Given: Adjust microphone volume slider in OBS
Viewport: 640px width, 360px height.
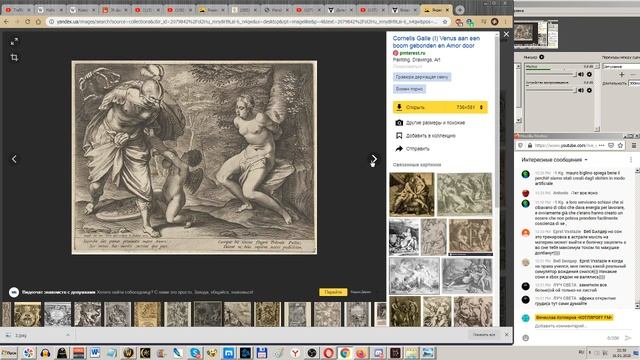Looking at the screenshot, I should tap(550, 74).
